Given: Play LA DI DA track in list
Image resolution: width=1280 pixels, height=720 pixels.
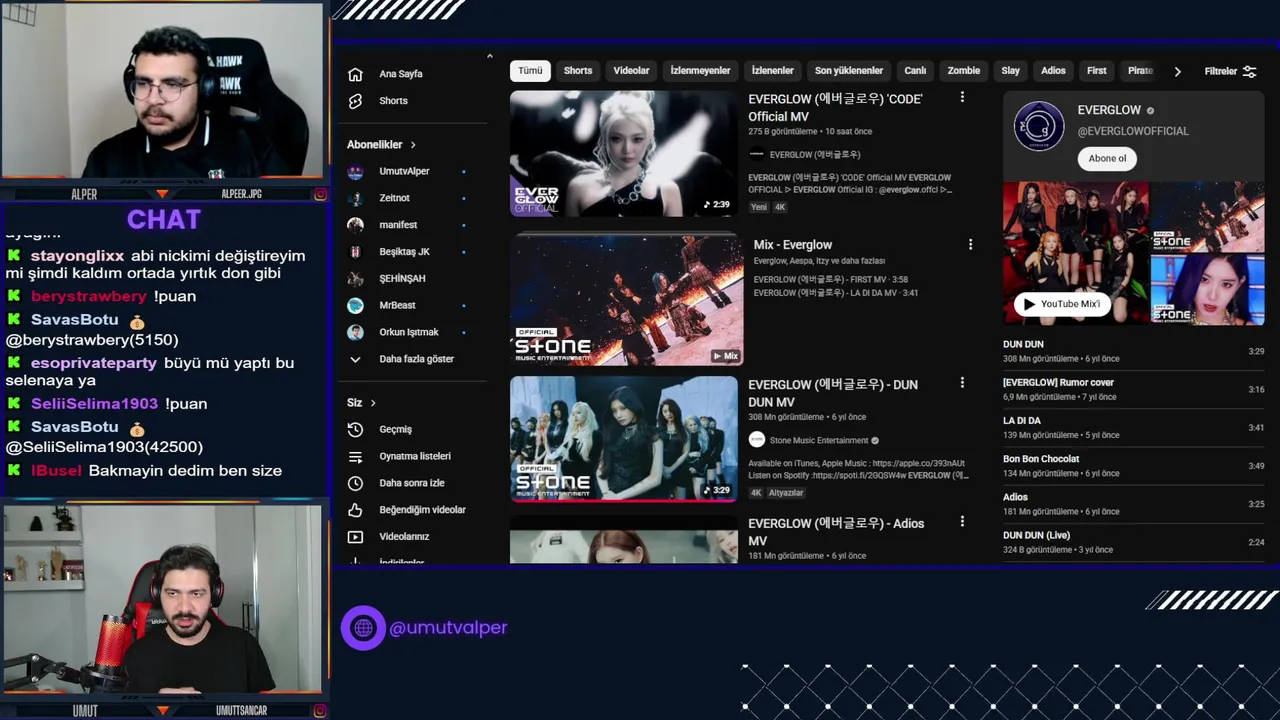Looking at the screenshot, I should 1134,427.
